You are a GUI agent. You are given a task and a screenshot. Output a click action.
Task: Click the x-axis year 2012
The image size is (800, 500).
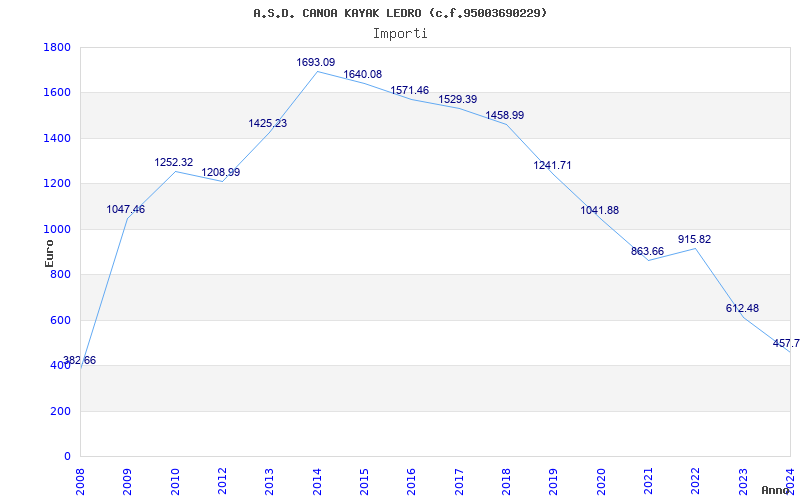[x=222, y=482]
